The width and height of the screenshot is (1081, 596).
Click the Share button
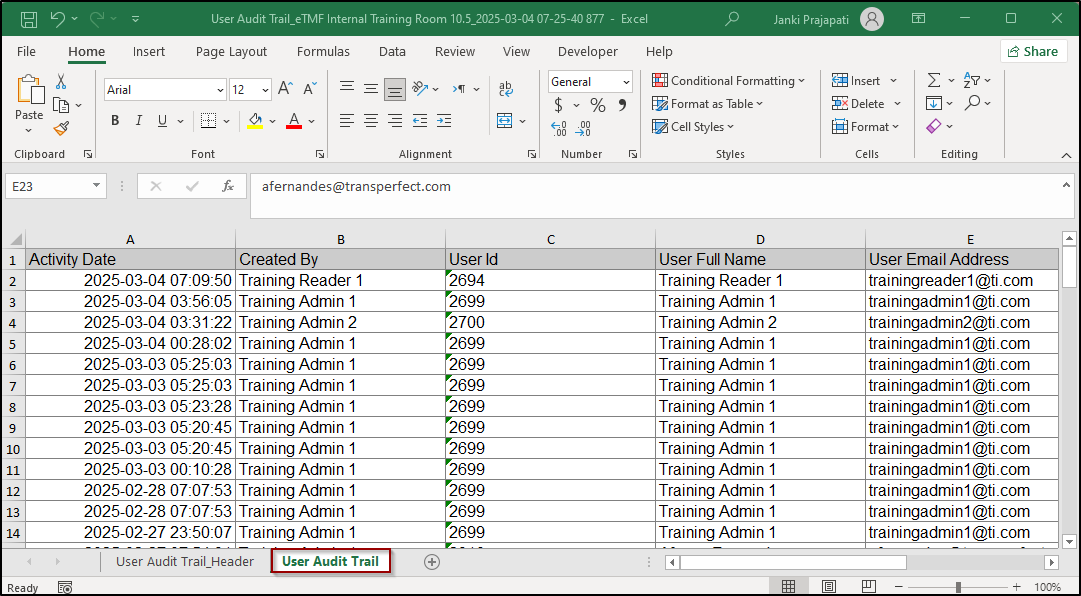(1033, 52)
